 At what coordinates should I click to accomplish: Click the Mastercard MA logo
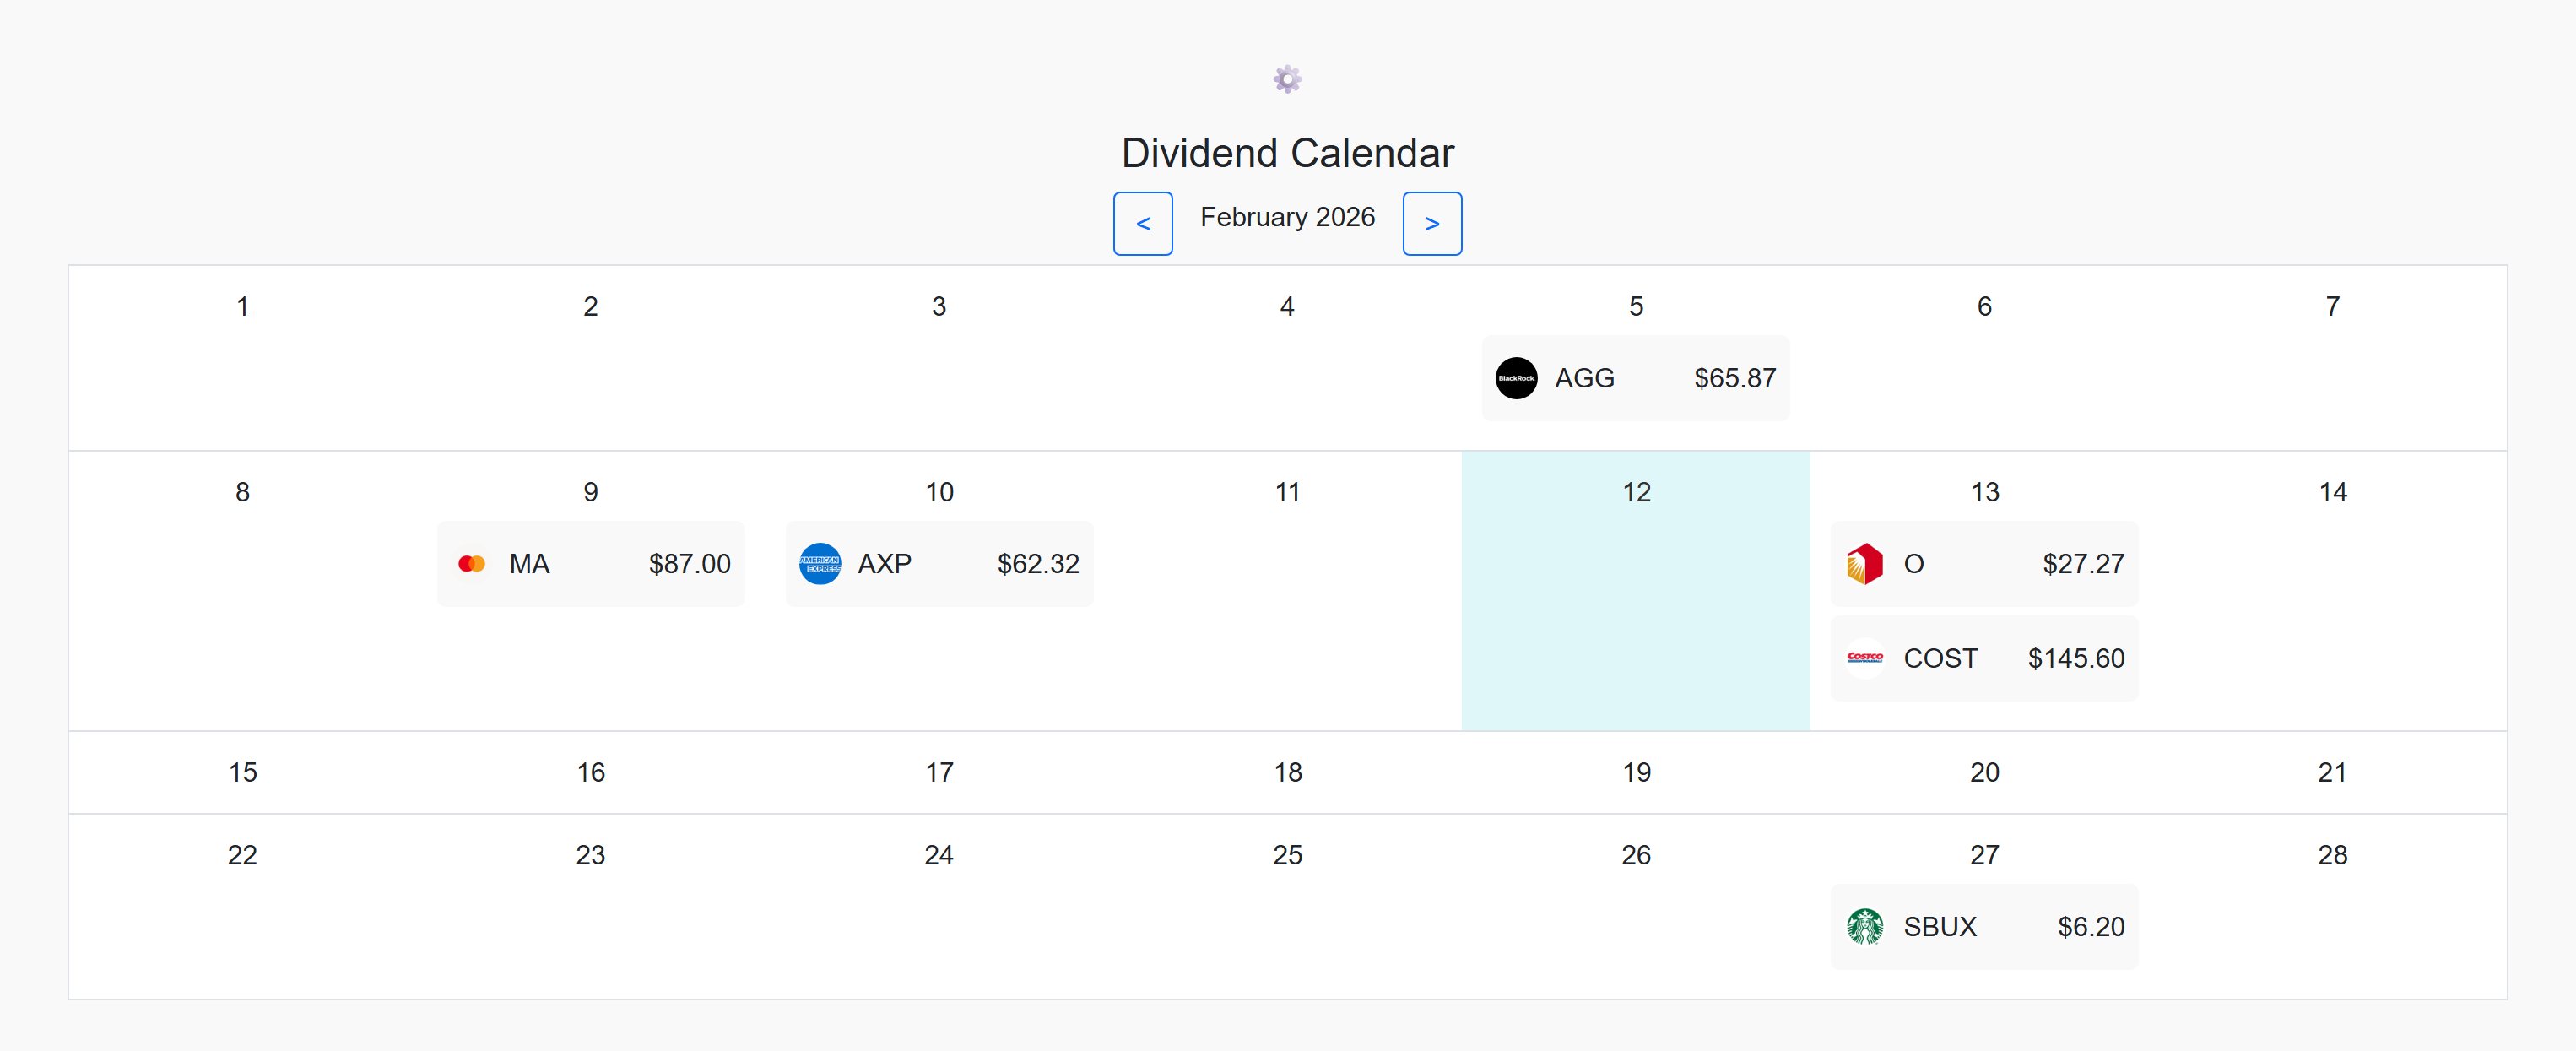coord(471,564)
